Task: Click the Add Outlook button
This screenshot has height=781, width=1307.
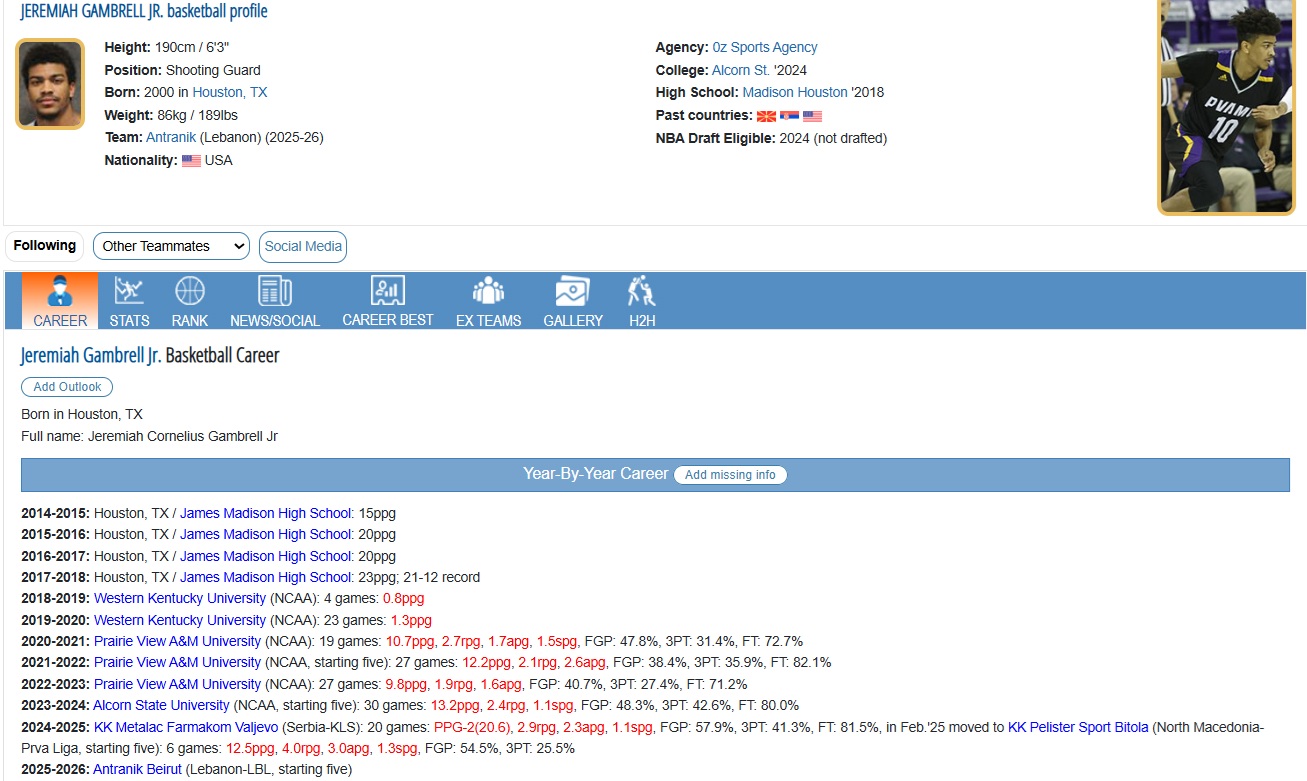Action: (x=68, y=387)
